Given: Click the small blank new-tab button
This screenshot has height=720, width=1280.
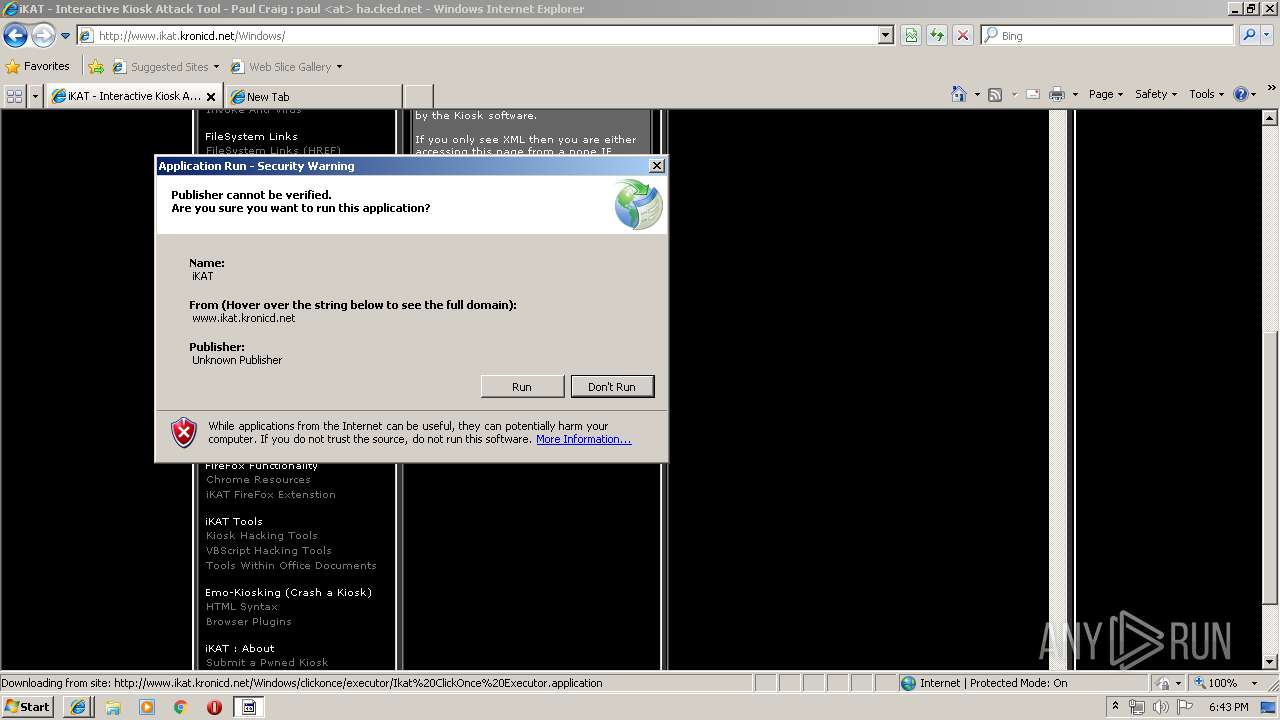Looking at the screenshot, I should (x=418, y=96).
